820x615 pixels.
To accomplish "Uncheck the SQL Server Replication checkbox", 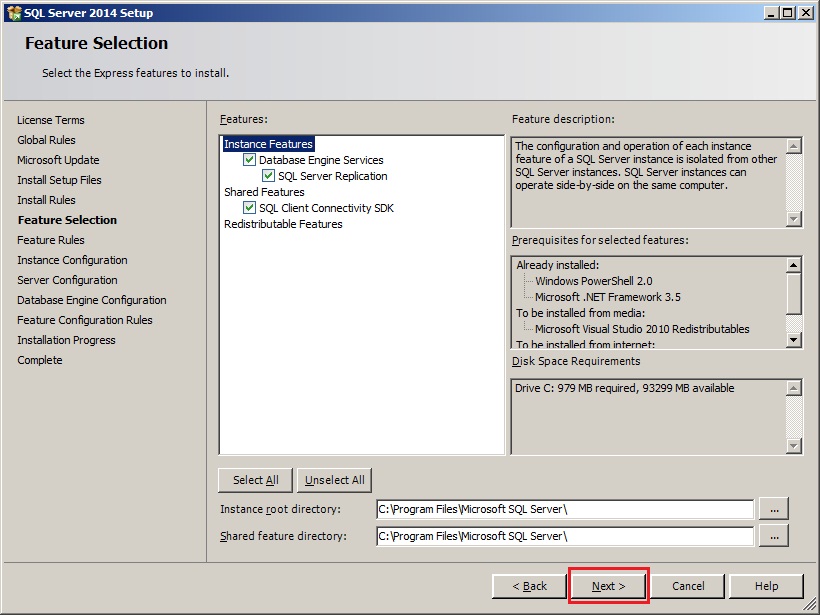I will point(268,176).
